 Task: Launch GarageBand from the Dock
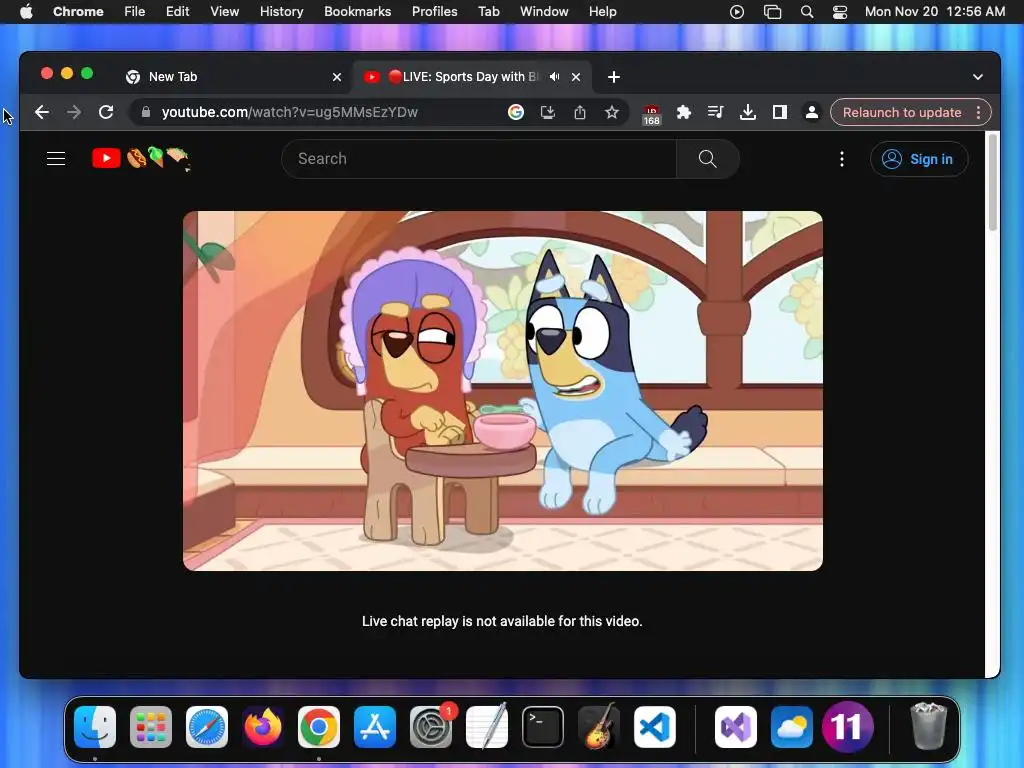599,727
